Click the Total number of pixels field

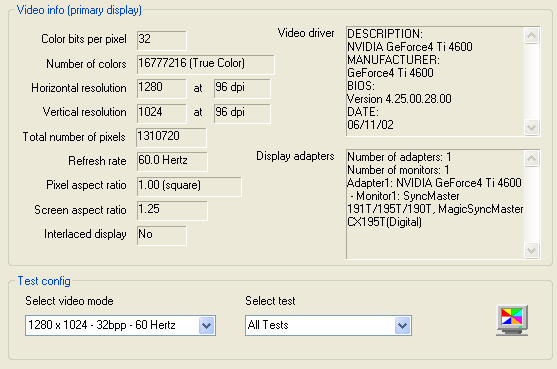(171, 137)
